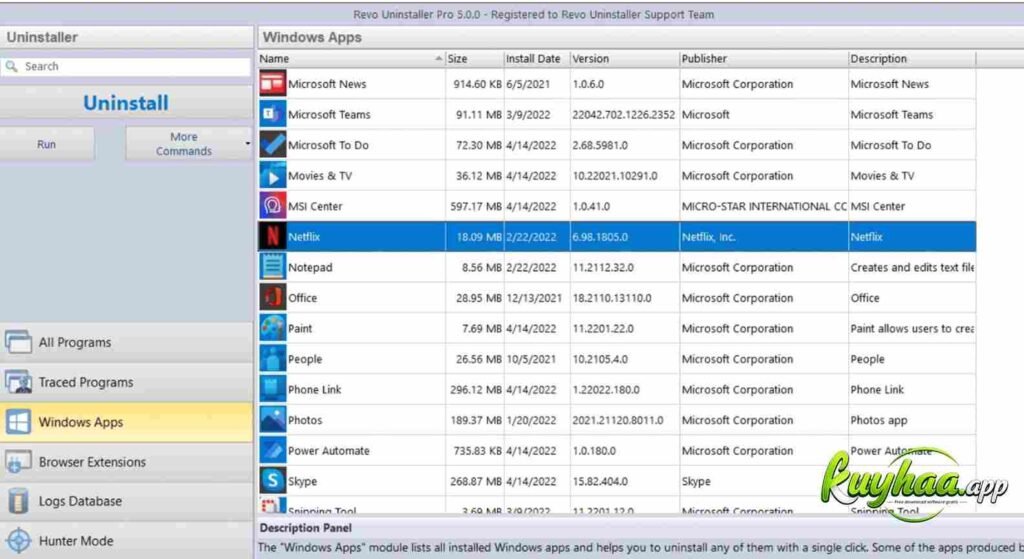The height and width of the screenshot is (559, 1024).
Task: Click Netflix version 6.98.1805.0 cell
Action: tap(624, 236)
